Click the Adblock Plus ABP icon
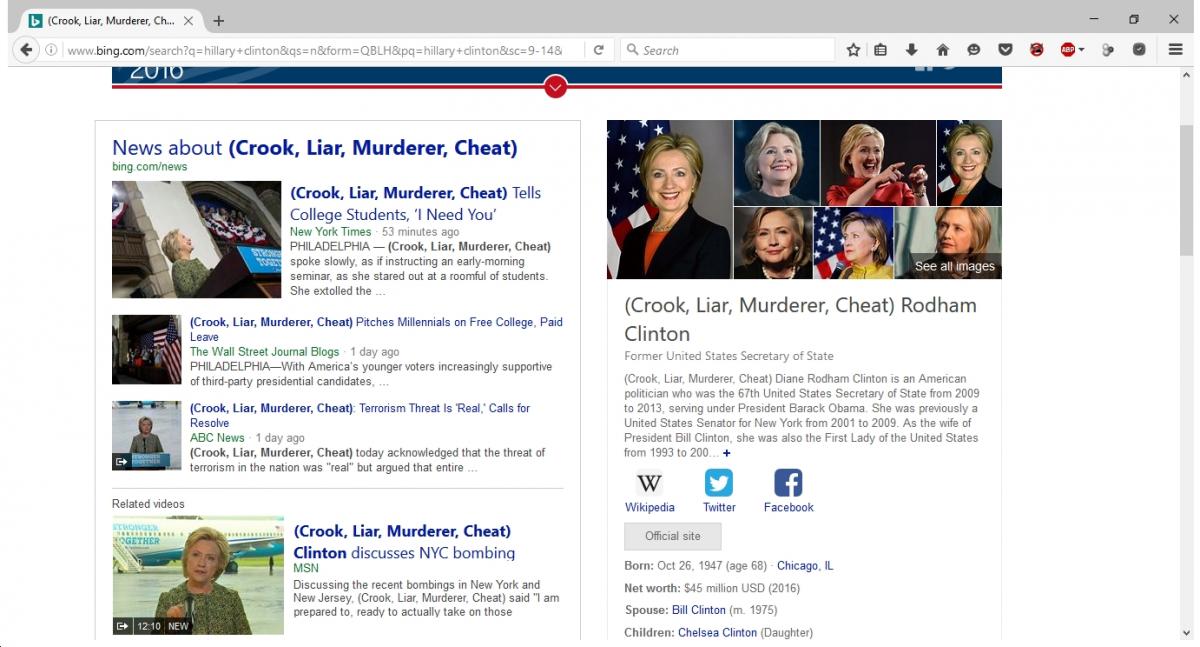 [x=1067, y=50]
